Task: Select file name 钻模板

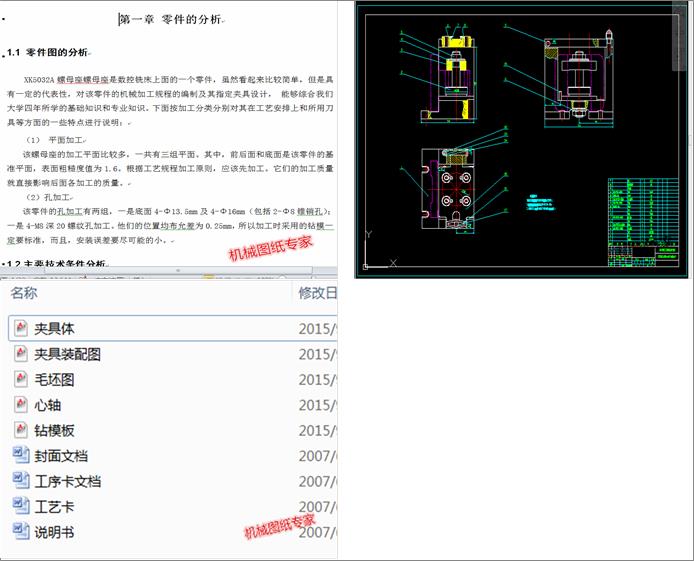Action: click(x=54, y=430)
